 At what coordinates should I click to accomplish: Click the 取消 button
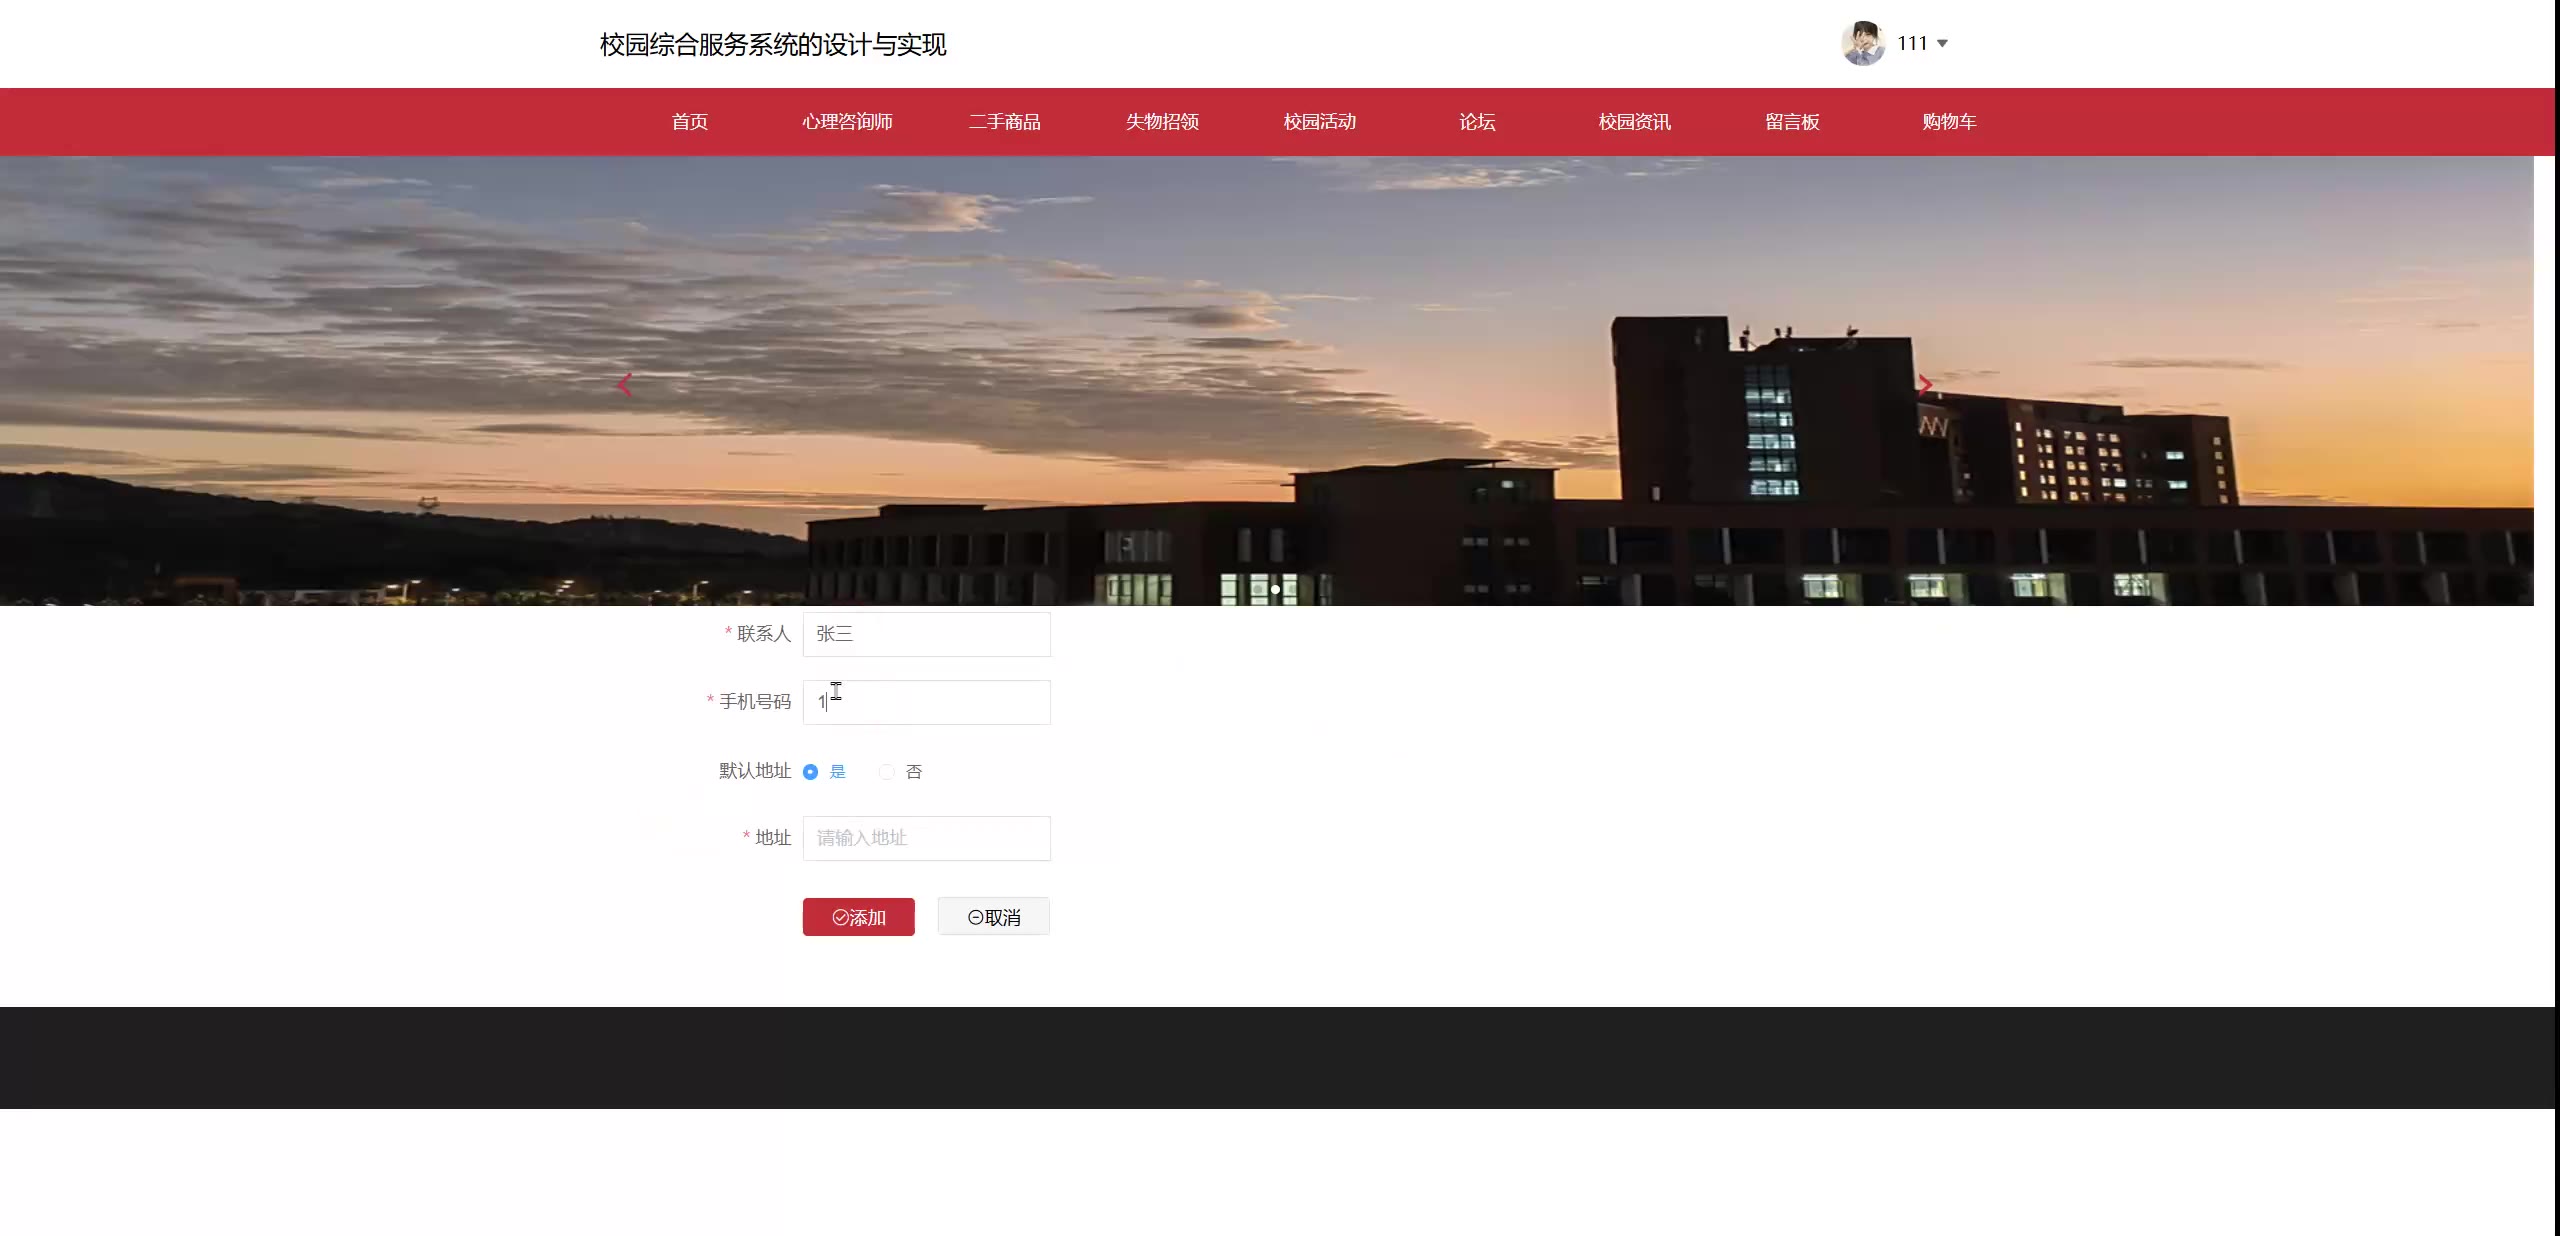tap(993, 917)
